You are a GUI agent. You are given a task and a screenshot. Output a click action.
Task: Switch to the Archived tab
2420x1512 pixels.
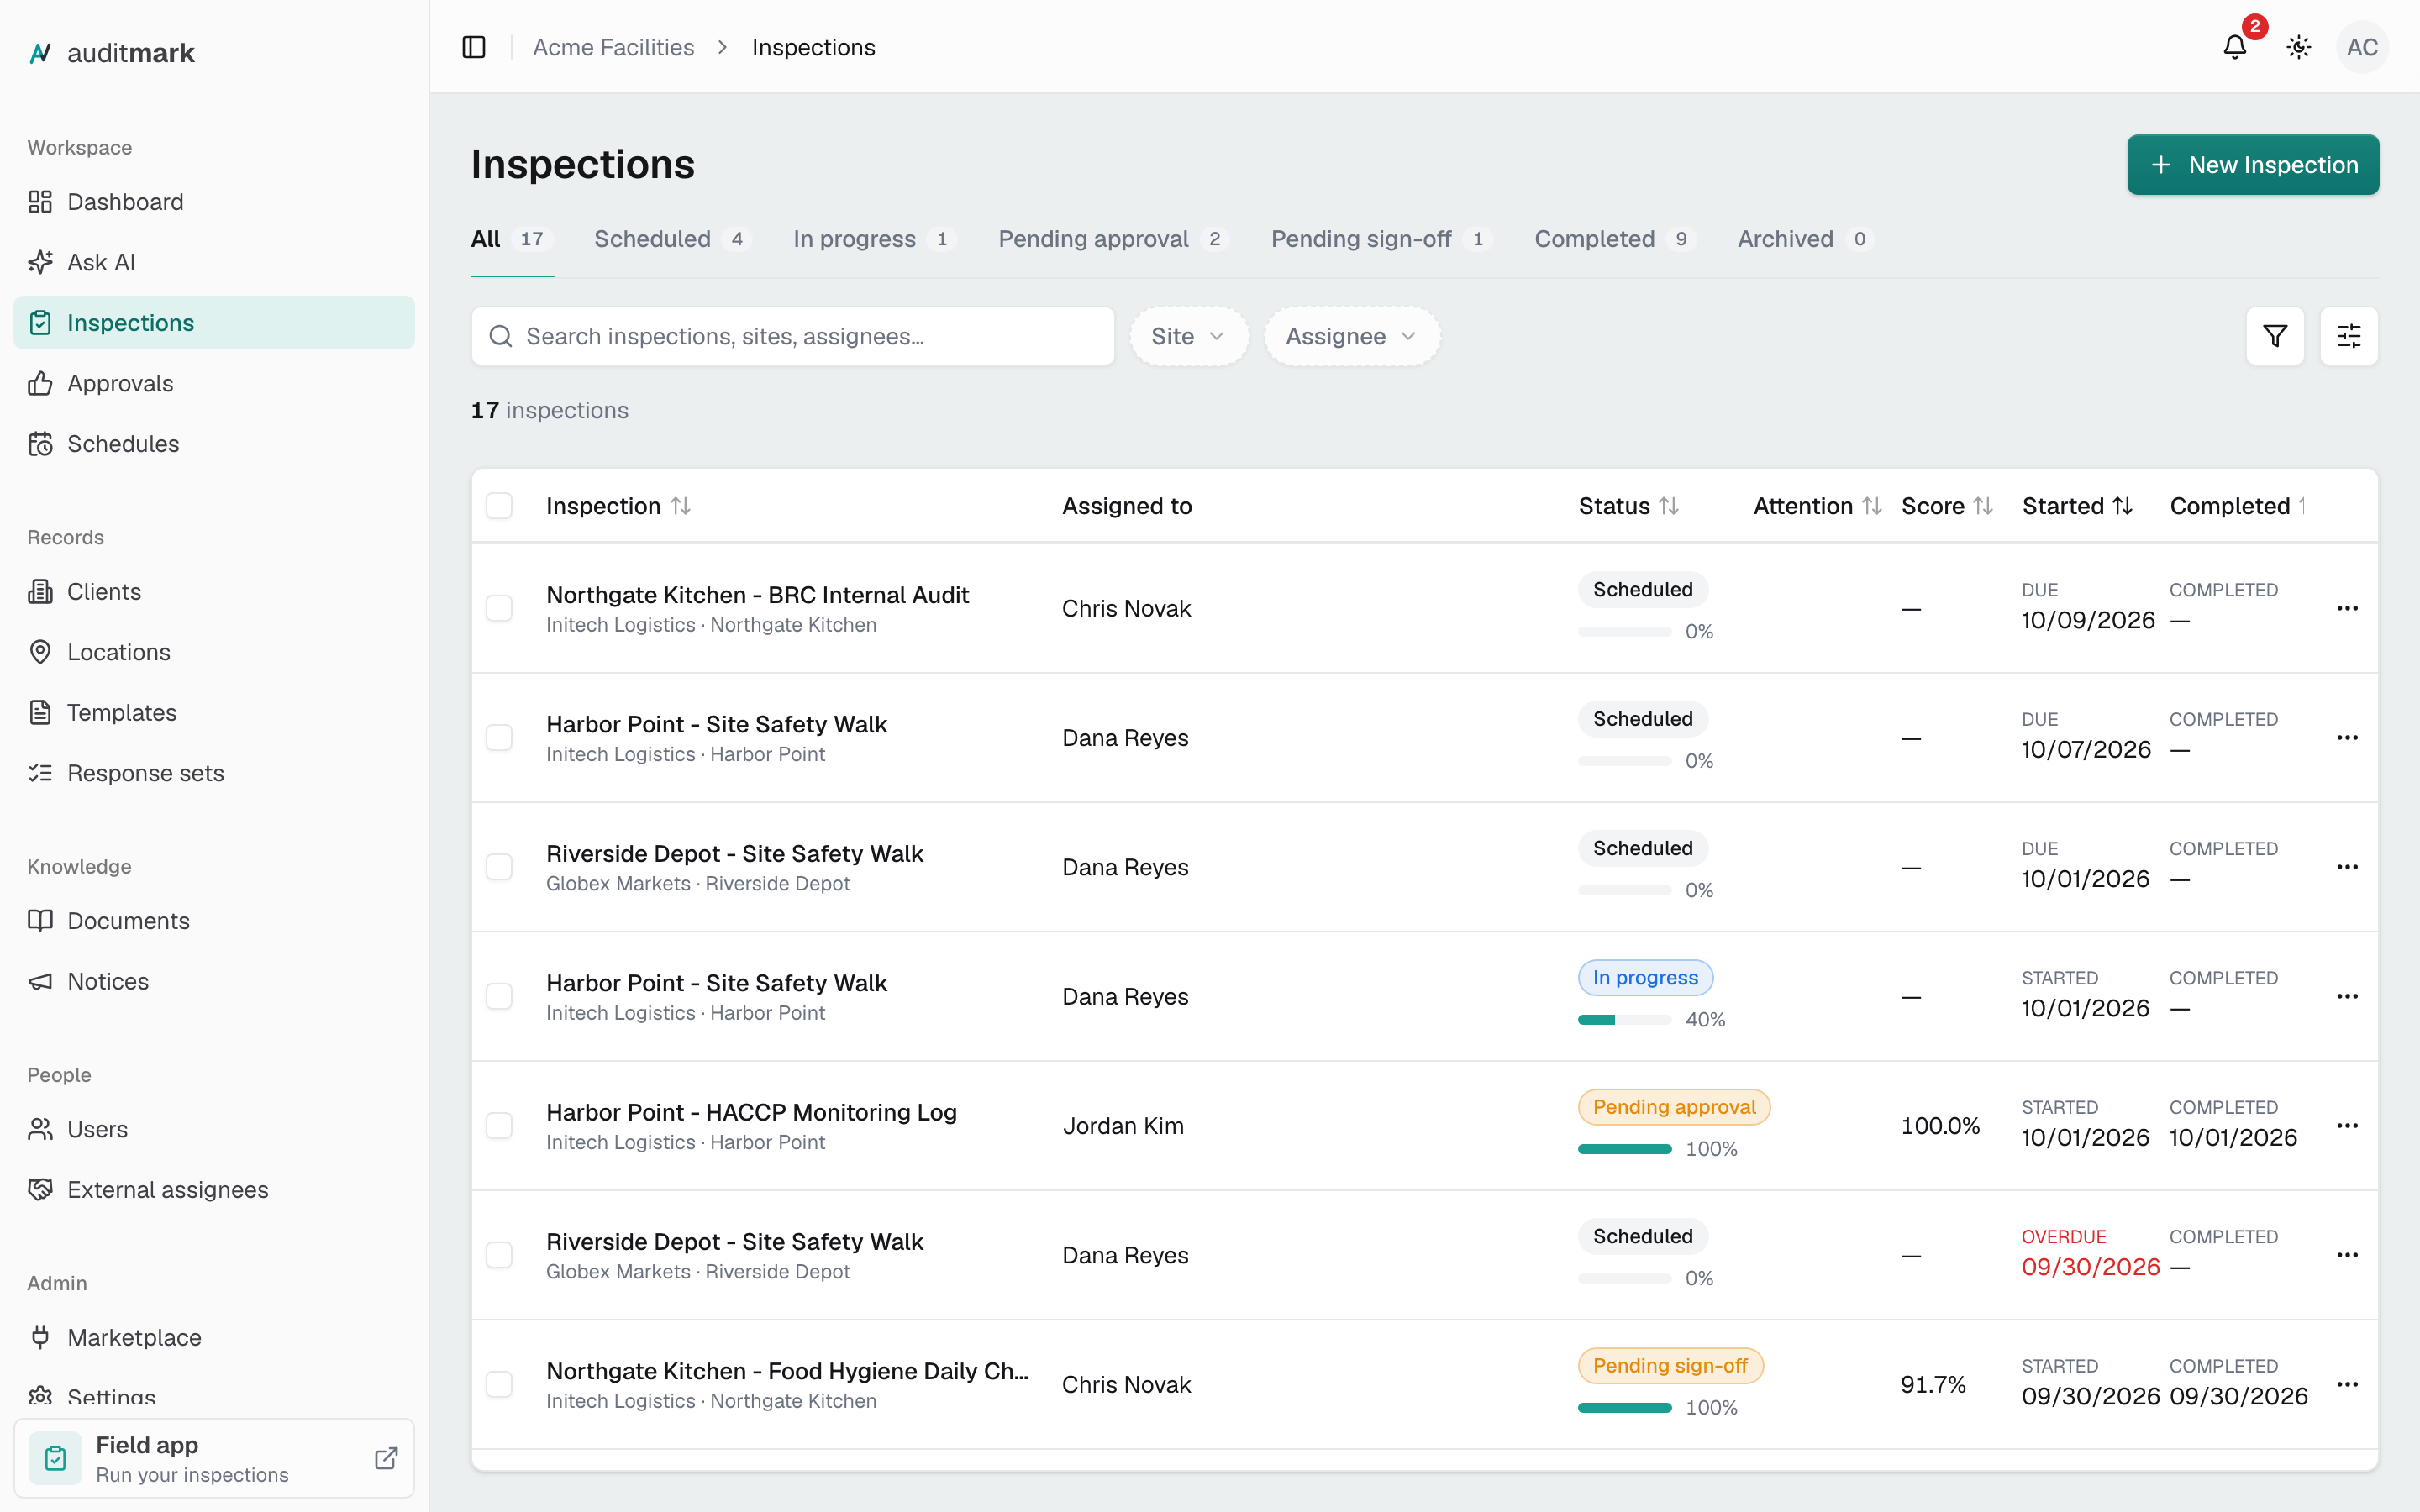point(1804,239)
